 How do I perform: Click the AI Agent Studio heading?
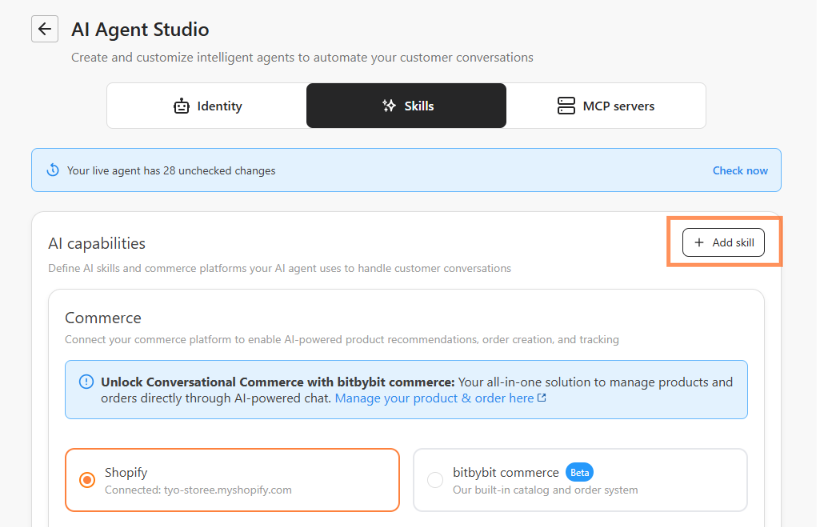pos(140,29)
